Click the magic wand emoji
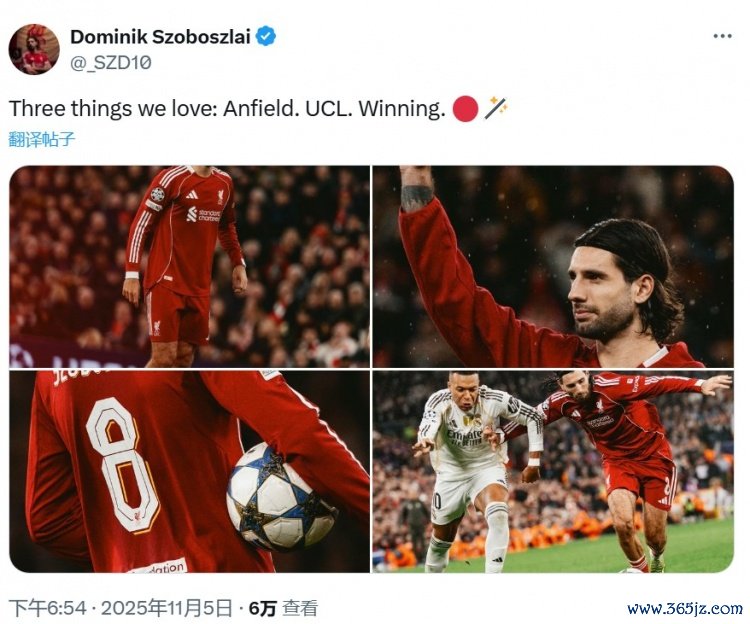The image size is (750, 624). (496, 108)
